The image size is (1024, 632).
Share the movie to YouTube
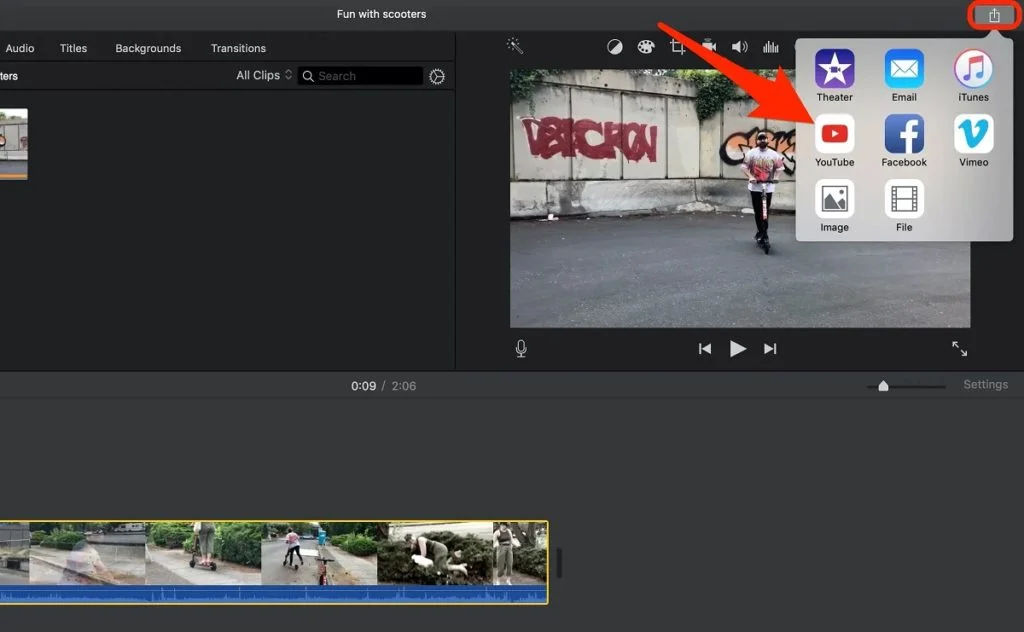pos(834,134)
